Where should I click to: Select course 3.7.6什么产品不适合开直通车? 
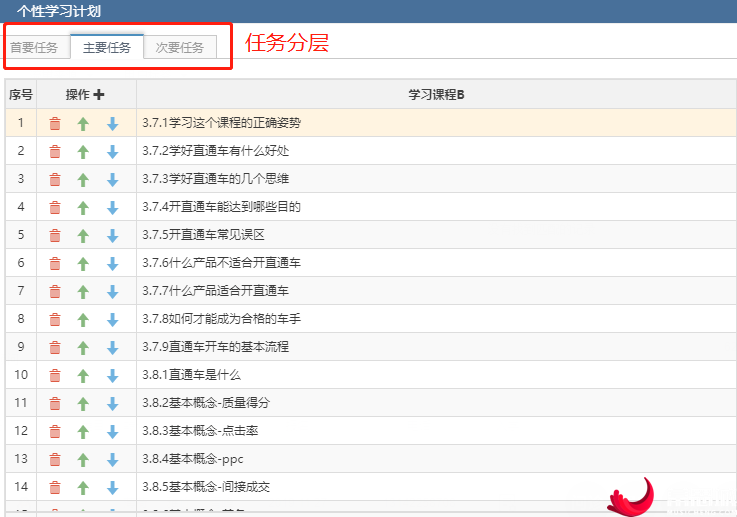click(x=221, y=263)
